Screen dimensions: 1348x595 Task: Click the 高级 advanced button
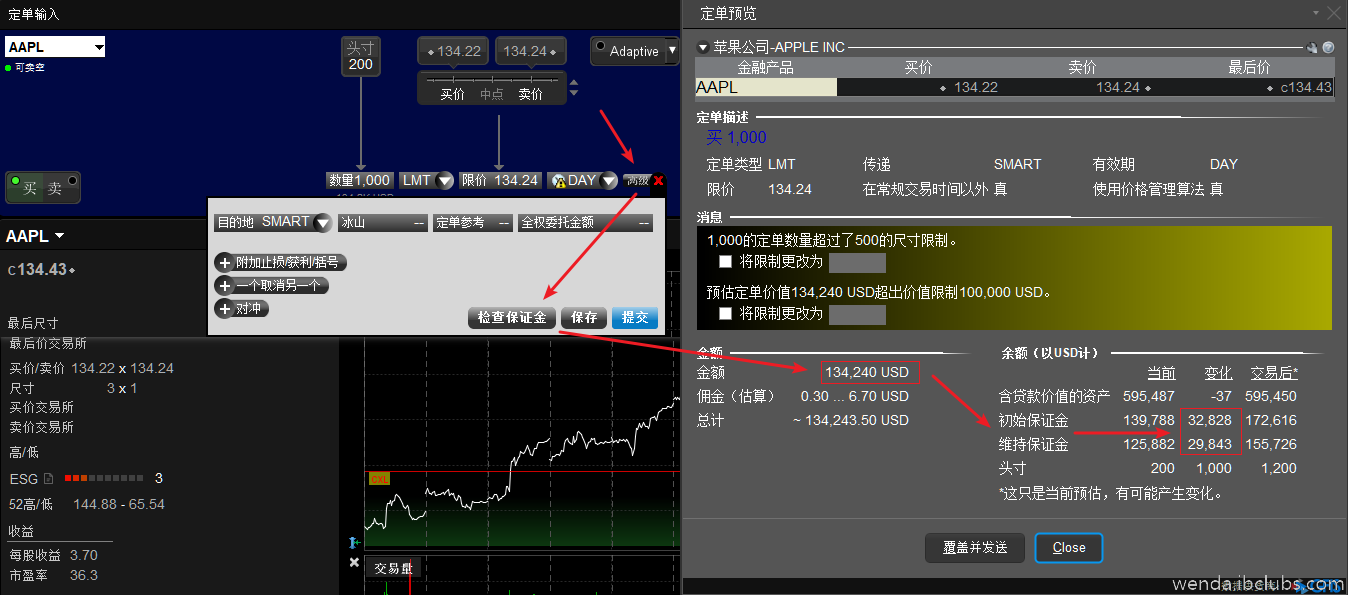tap(637, 181)
